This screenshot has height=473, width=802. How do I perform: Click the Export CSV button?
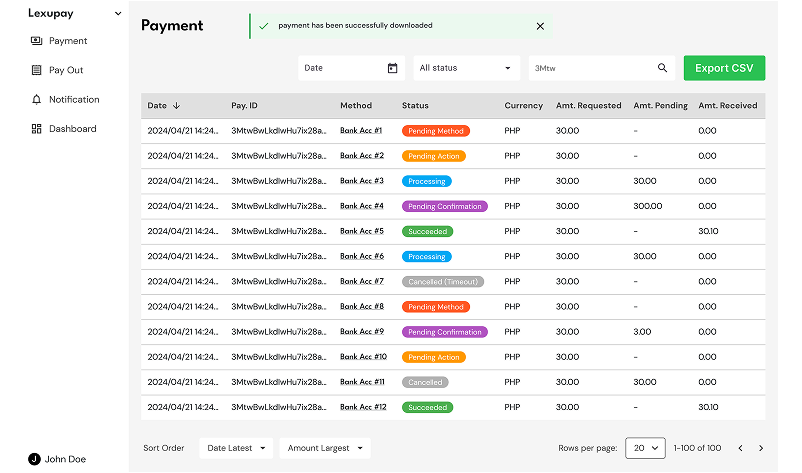click(724, 68)
